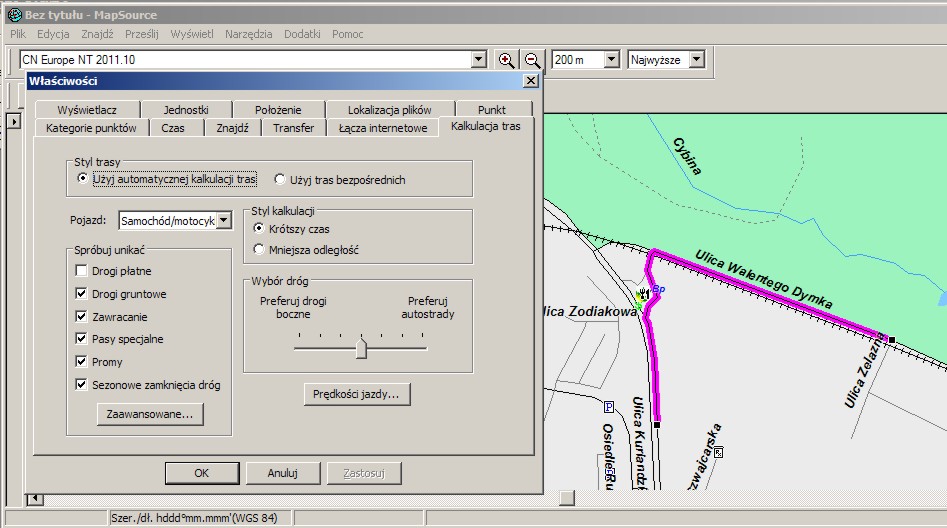Close the Właściwości dialog with X
The image size is (947, 528).
pyautogui.click(x=531, y=81)
